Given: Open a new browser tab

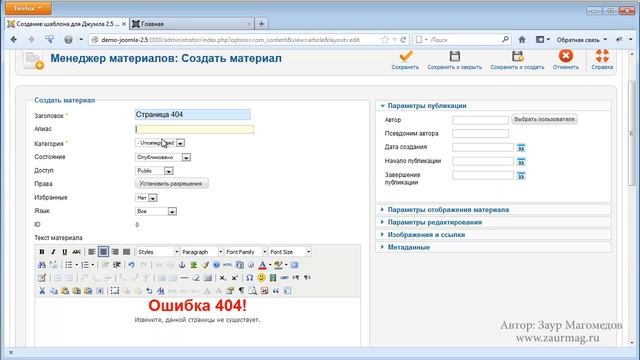Looking at the screenshot, I should pyautogui.click(x=261, y=24).
